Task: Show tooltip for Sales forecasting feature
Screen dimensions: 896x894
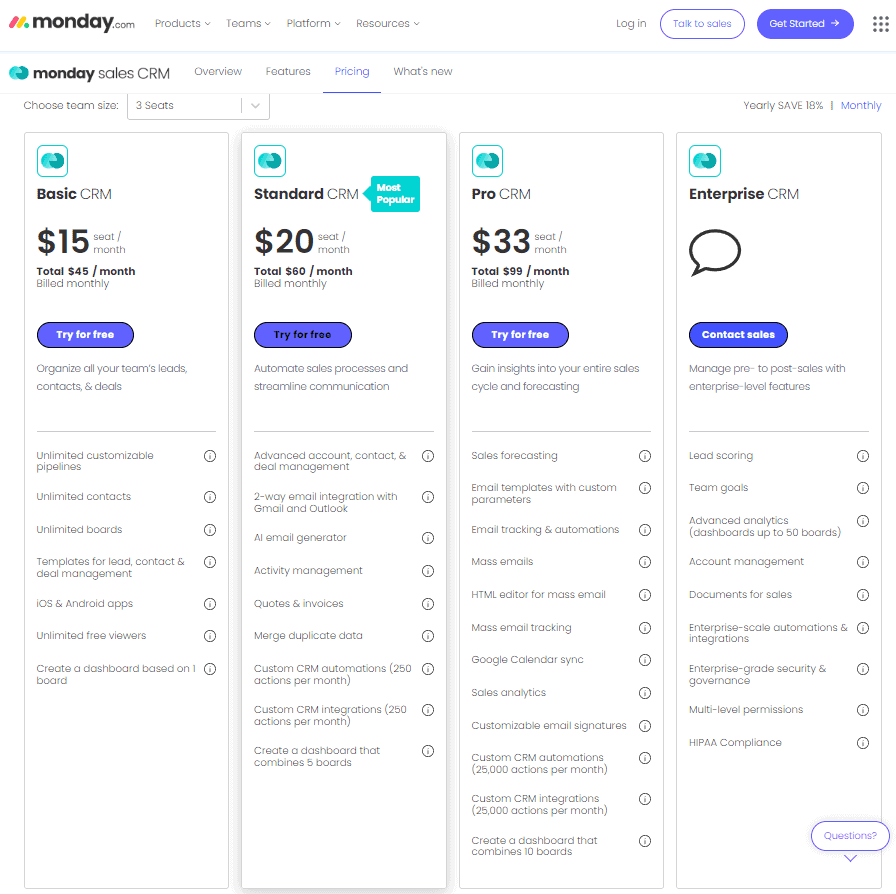Action: 645,455
